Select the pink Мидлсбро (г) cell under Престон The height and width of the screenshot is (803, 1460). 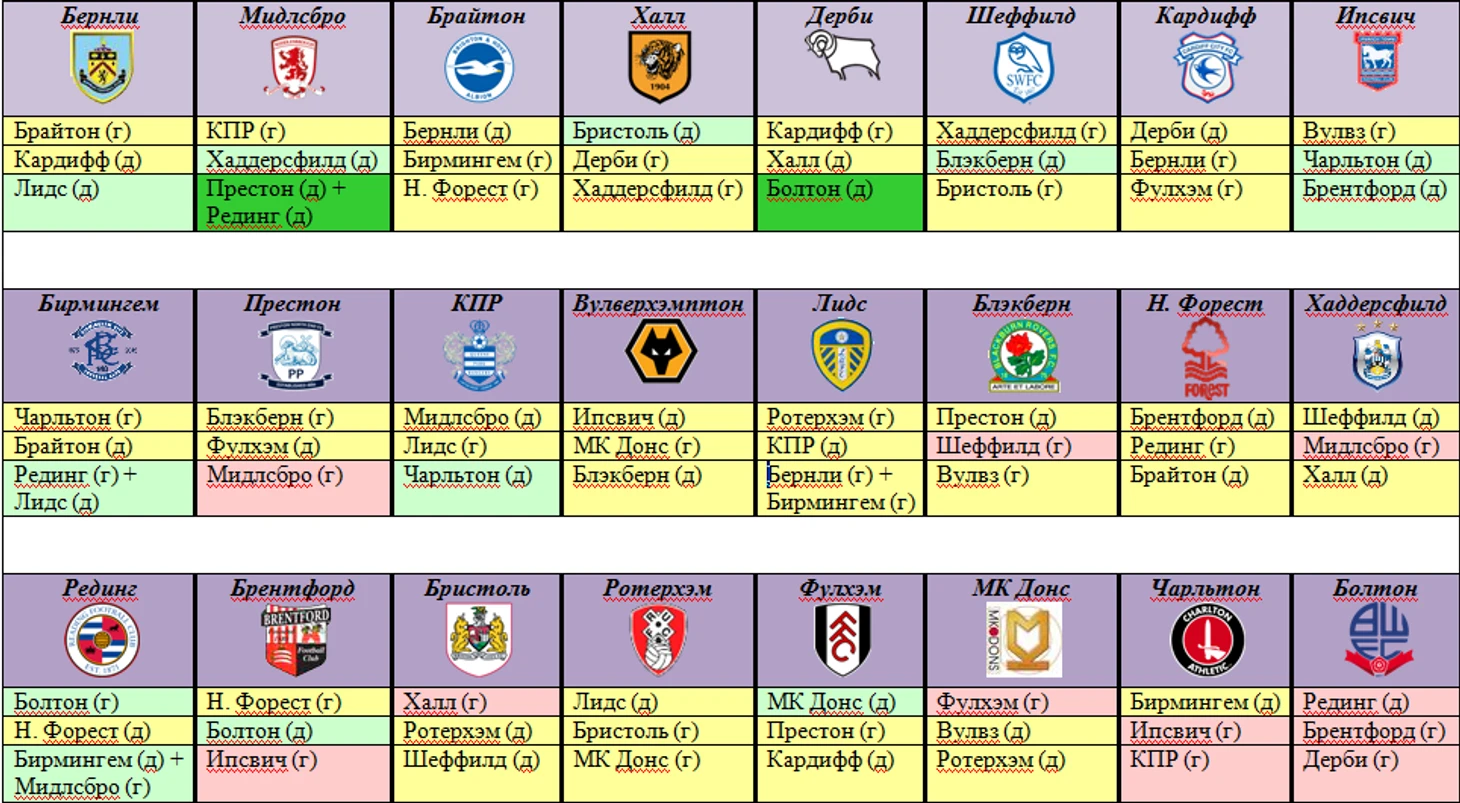coord(294,488)
